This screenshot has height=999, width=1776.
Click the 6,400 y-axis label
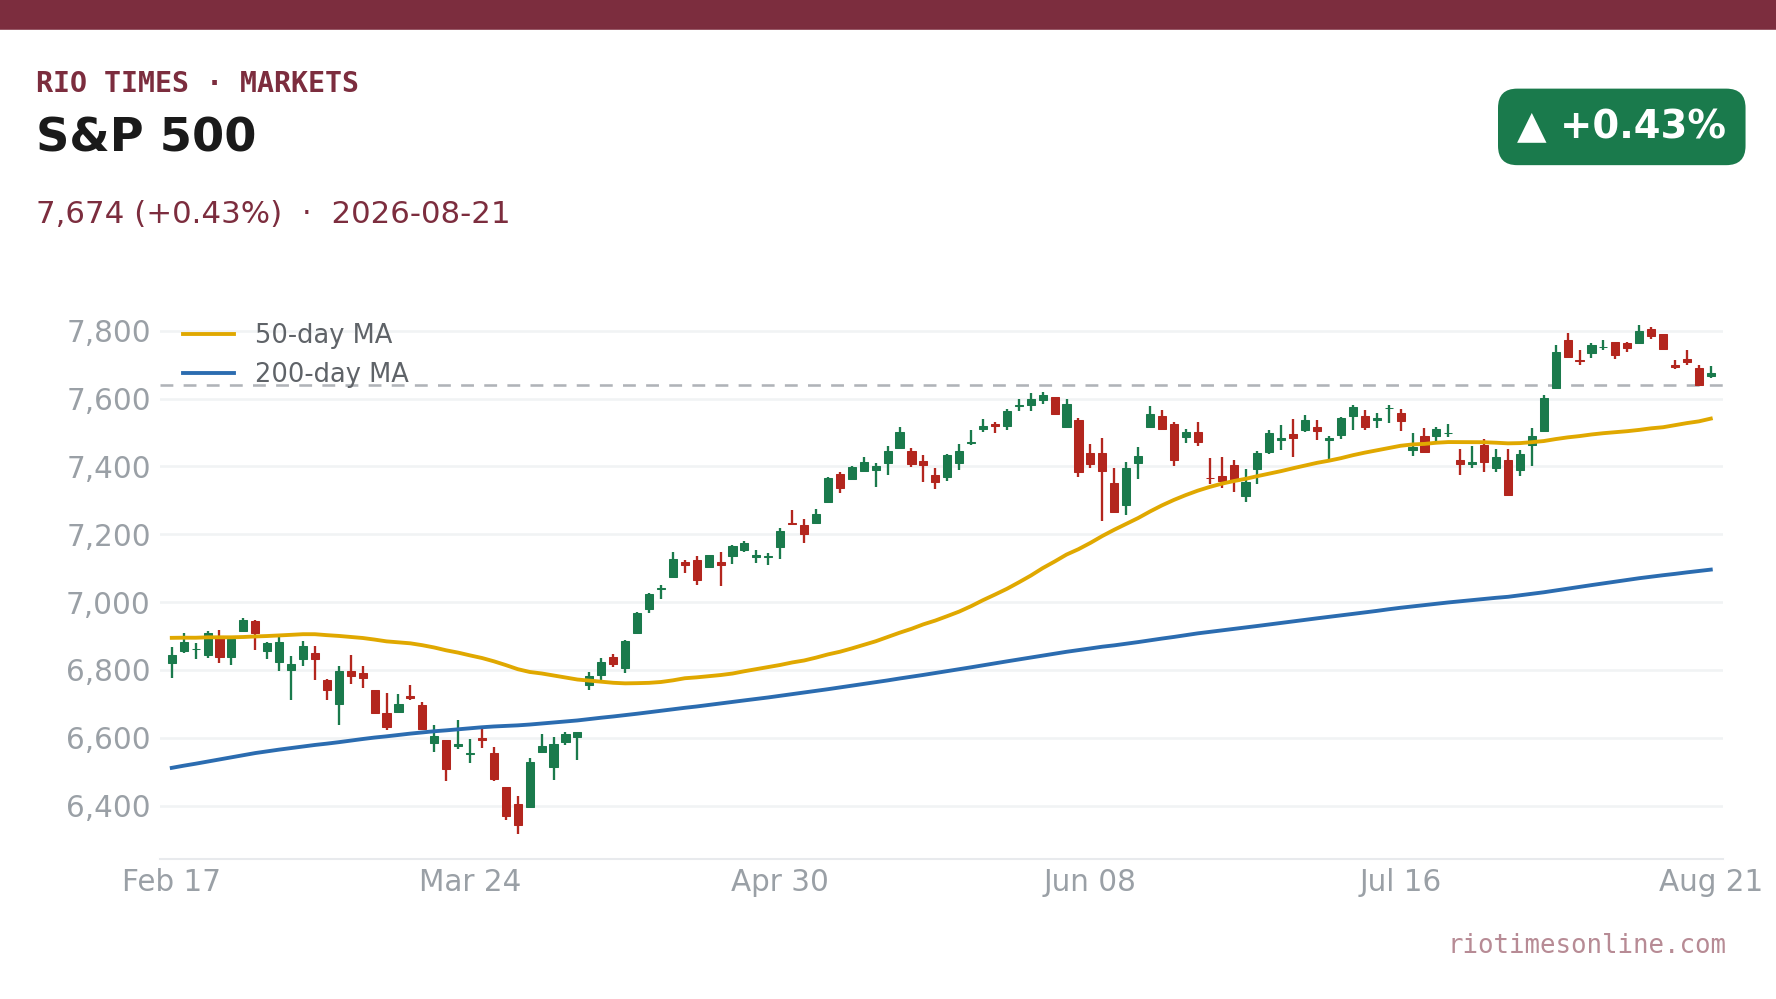[108, 807]
